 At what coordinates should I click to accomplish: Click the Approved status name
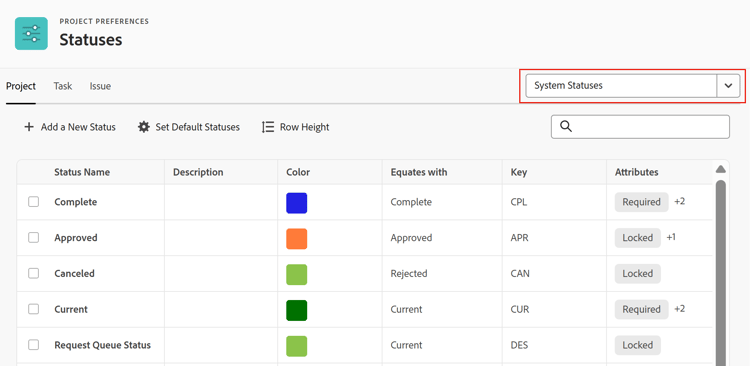pyautogui.click(x=76, y=238)
